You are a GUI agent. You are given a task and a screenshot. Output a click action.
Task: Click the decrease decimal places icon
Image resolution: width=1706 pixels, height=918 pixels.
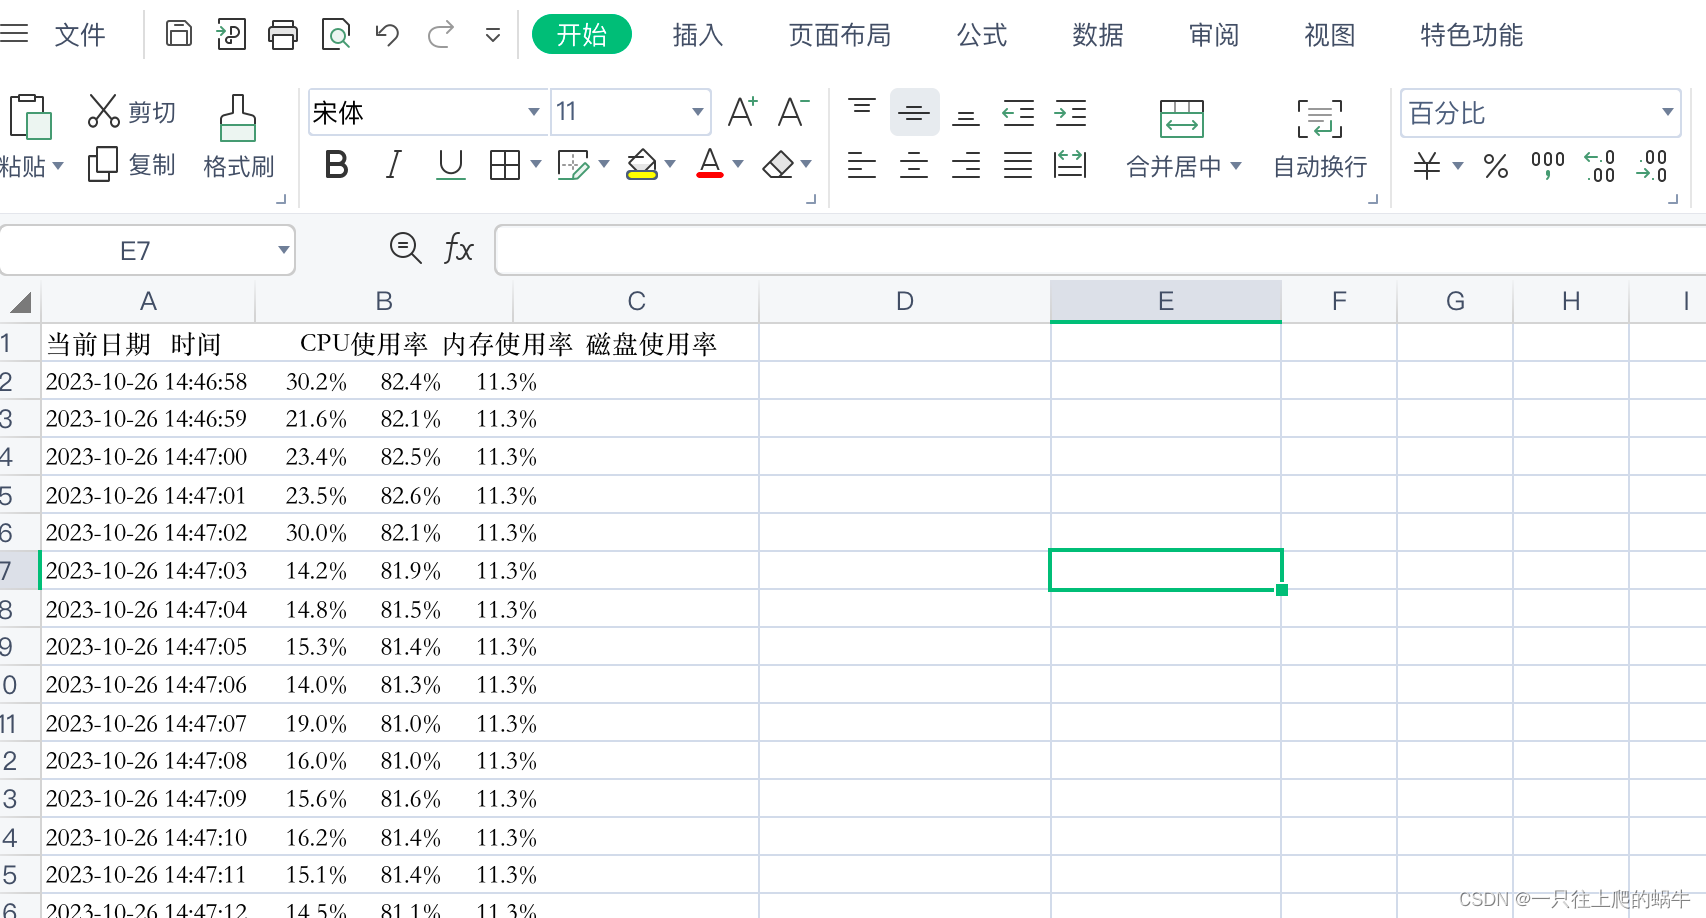1652,165
